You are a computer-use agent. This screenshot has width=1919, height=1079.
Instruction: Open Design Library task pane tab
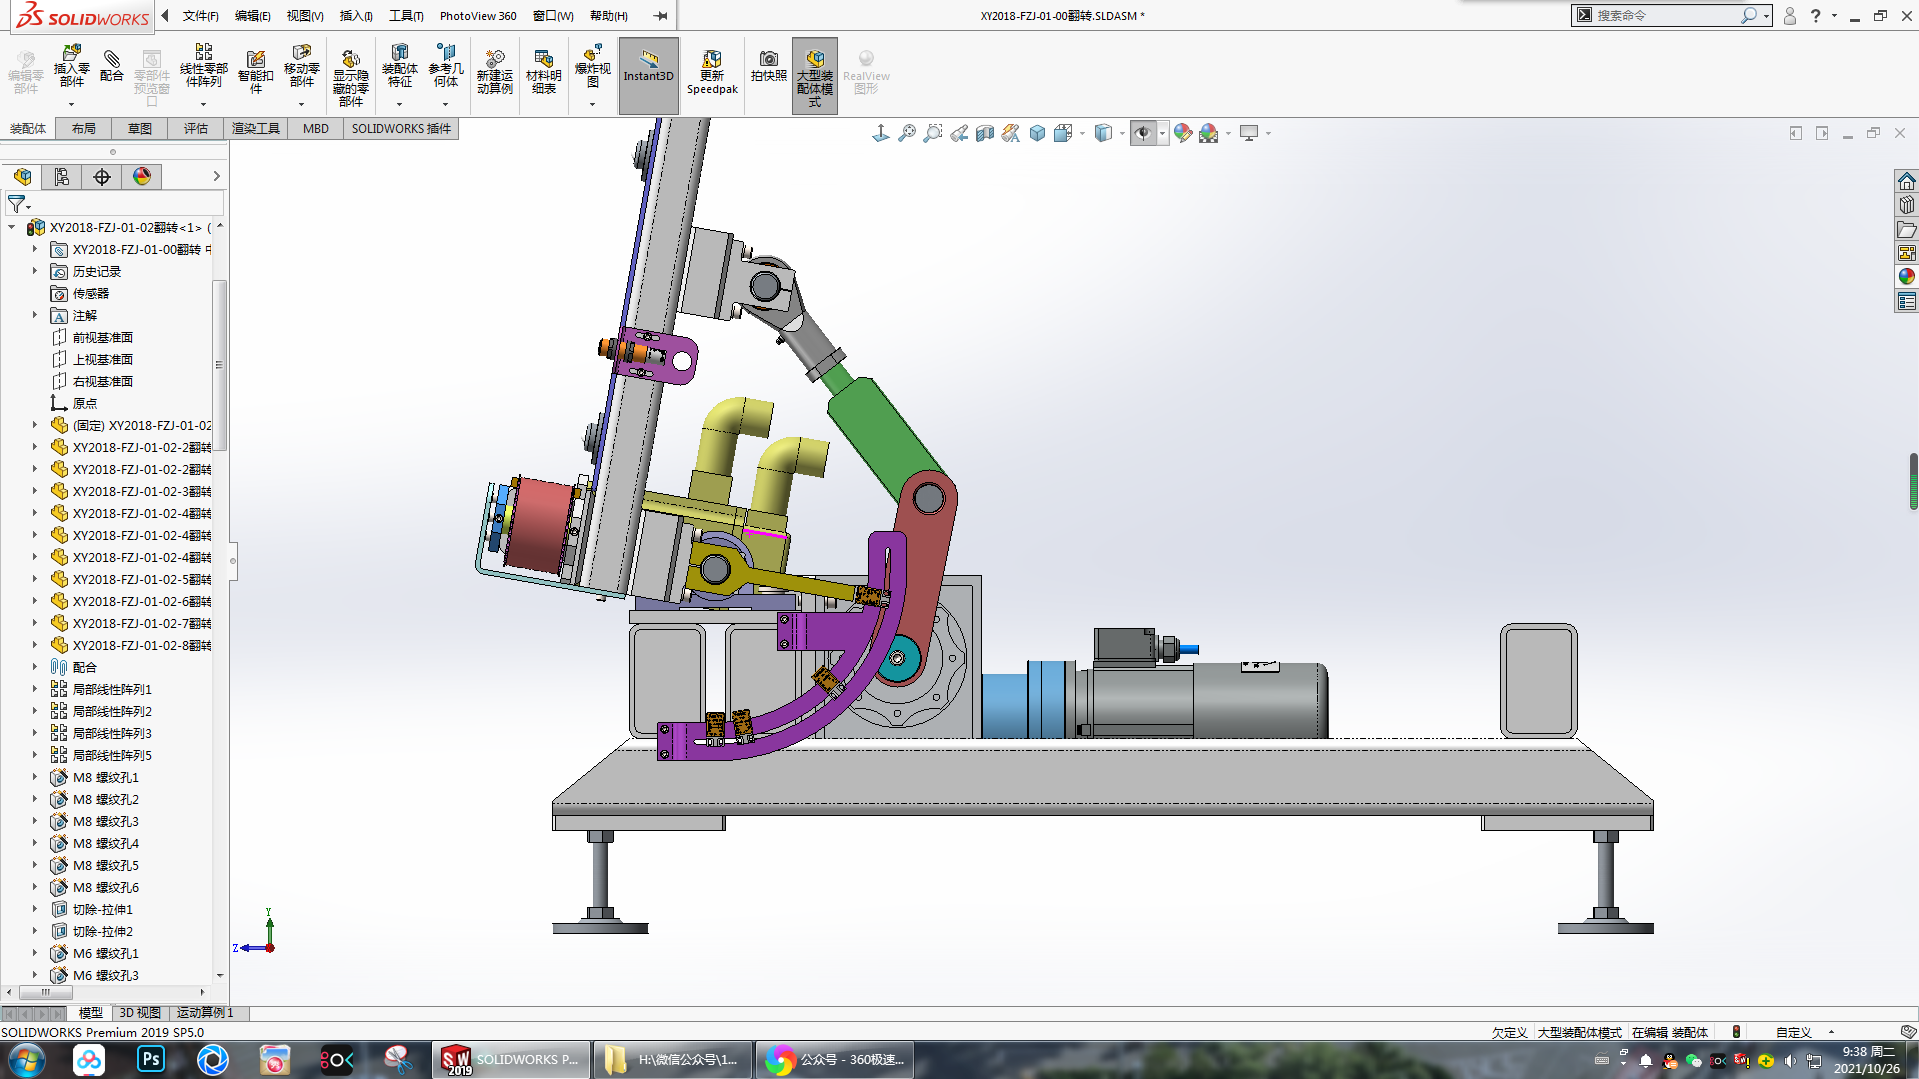click(1906, 205)
